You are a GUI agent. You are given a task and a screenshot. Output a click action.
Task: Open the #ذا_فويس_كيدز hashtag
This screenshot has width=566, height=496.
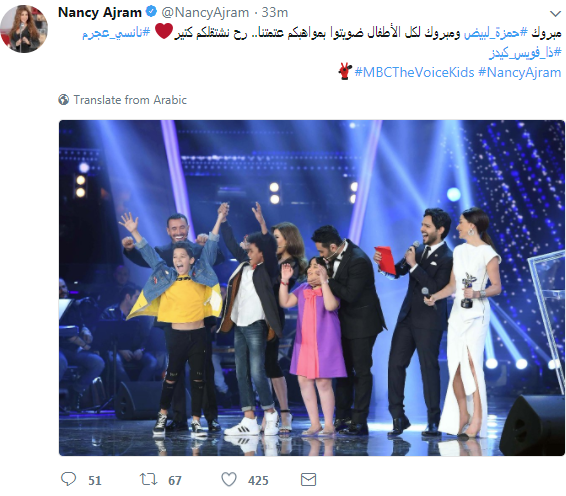tap(526, 53)
